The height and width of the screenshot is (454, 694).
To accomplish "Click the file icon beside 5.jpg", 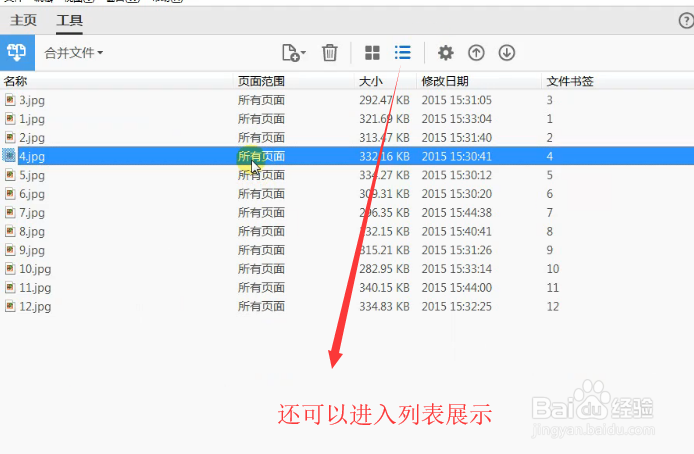I will 10,174.
